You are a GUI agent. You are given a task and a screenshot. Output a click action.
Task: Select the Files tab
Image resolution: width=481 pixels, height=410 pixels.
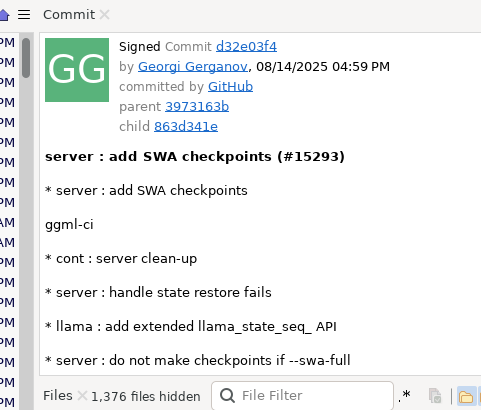tap(58, 396)
